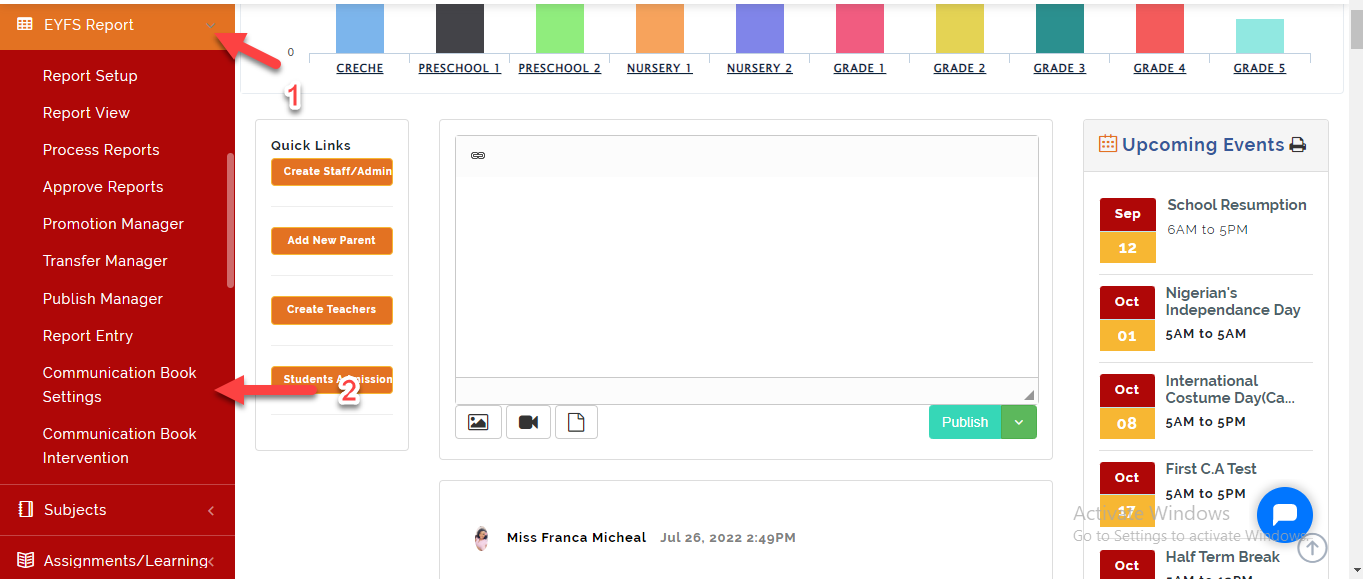1363x579 pixels.
Task: Click the scroll-to-top arrow circle
Action: [x=1313, y=547]
